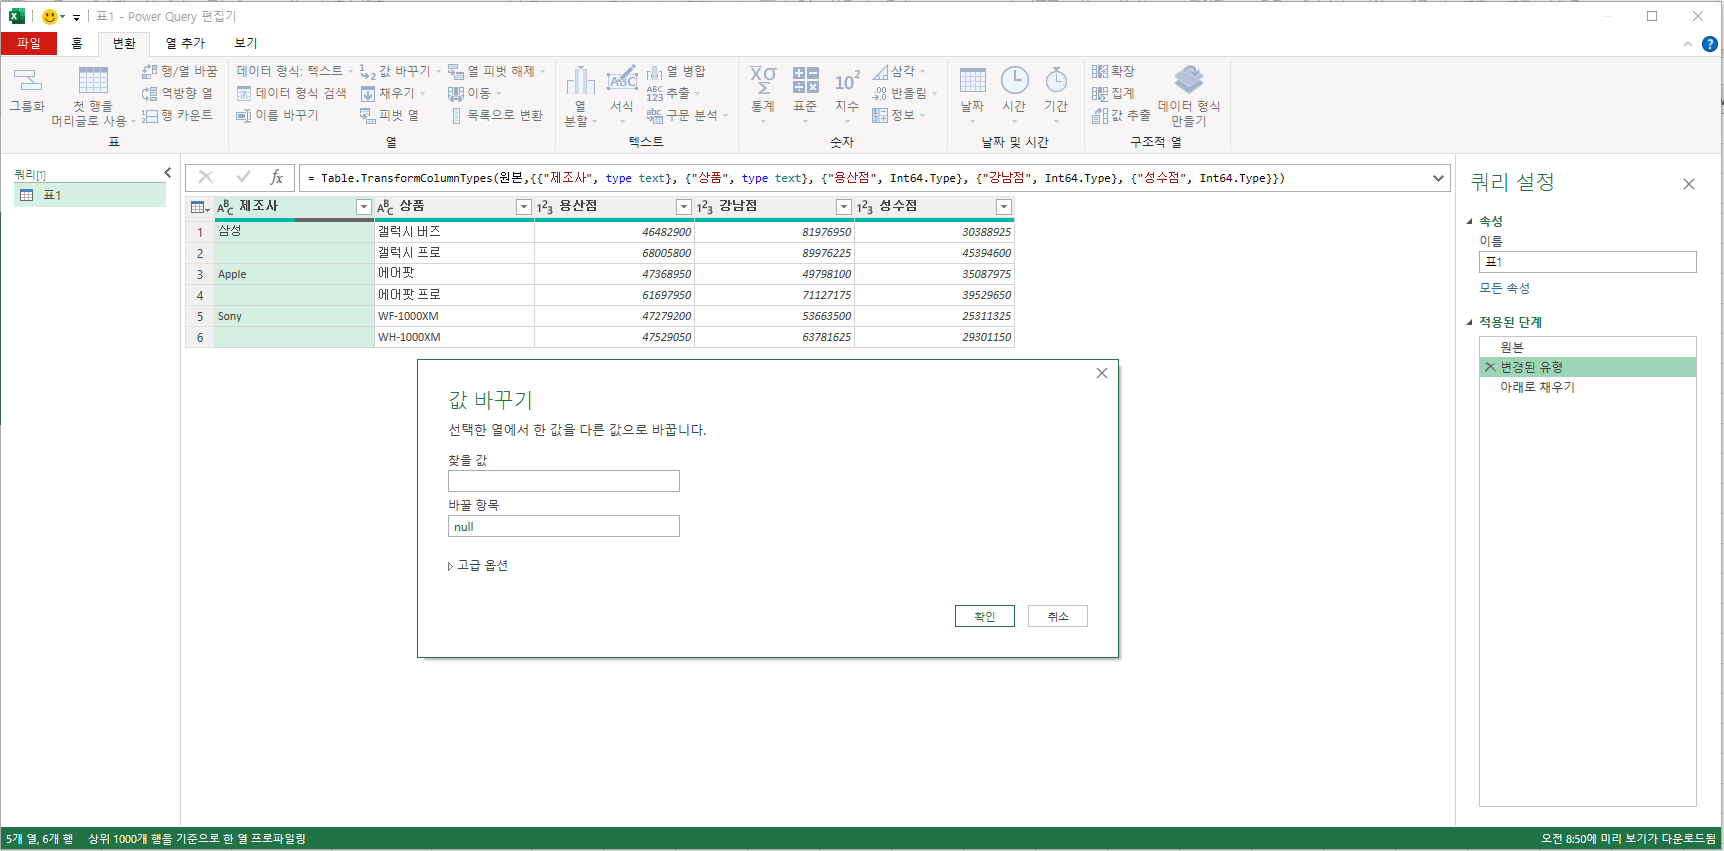Click the 찾을 값 input field
Screen dimensions: 1724x851
coord(564,481)
